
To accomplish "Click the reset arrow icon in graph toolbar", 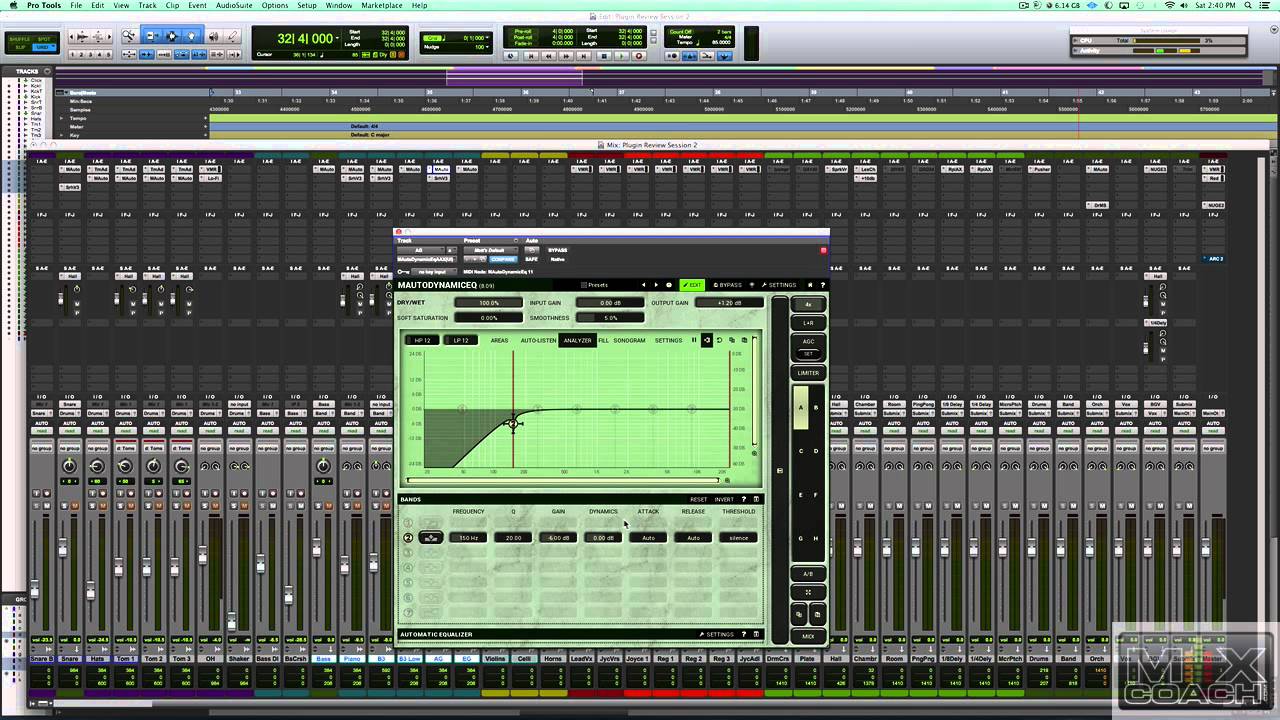I will coord(719,340).
